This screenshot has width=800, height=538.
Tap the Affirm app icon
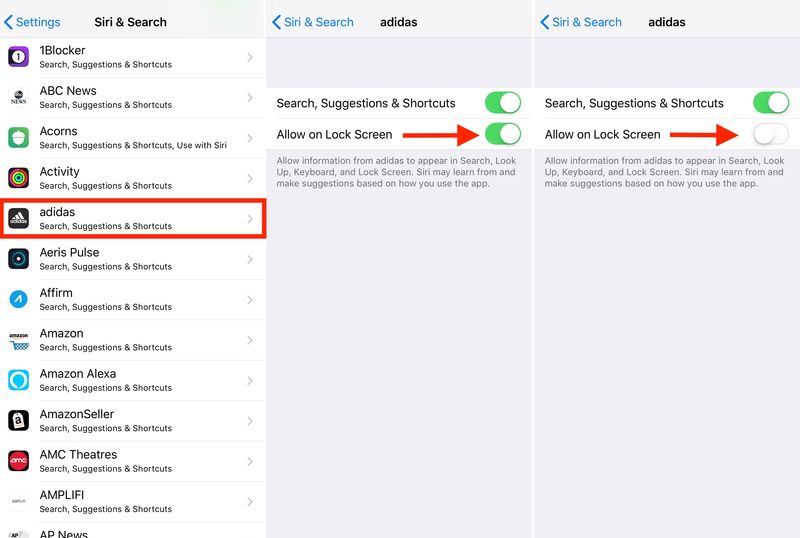[x=18, y=299]
